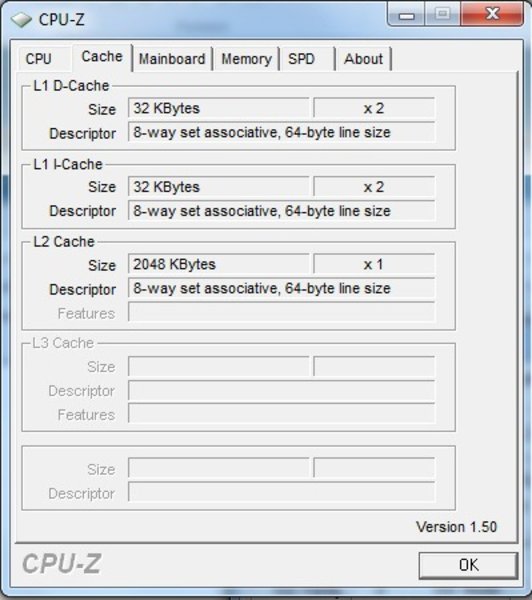
Task: Click the L1 D-Cache descriptor field
Action: [x=282, y=132]
